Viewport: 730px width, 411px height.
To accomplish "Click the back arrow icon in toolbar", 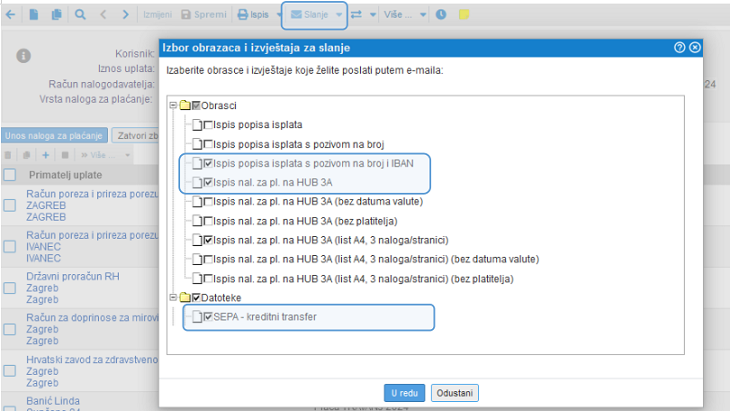I will [10, 15].
